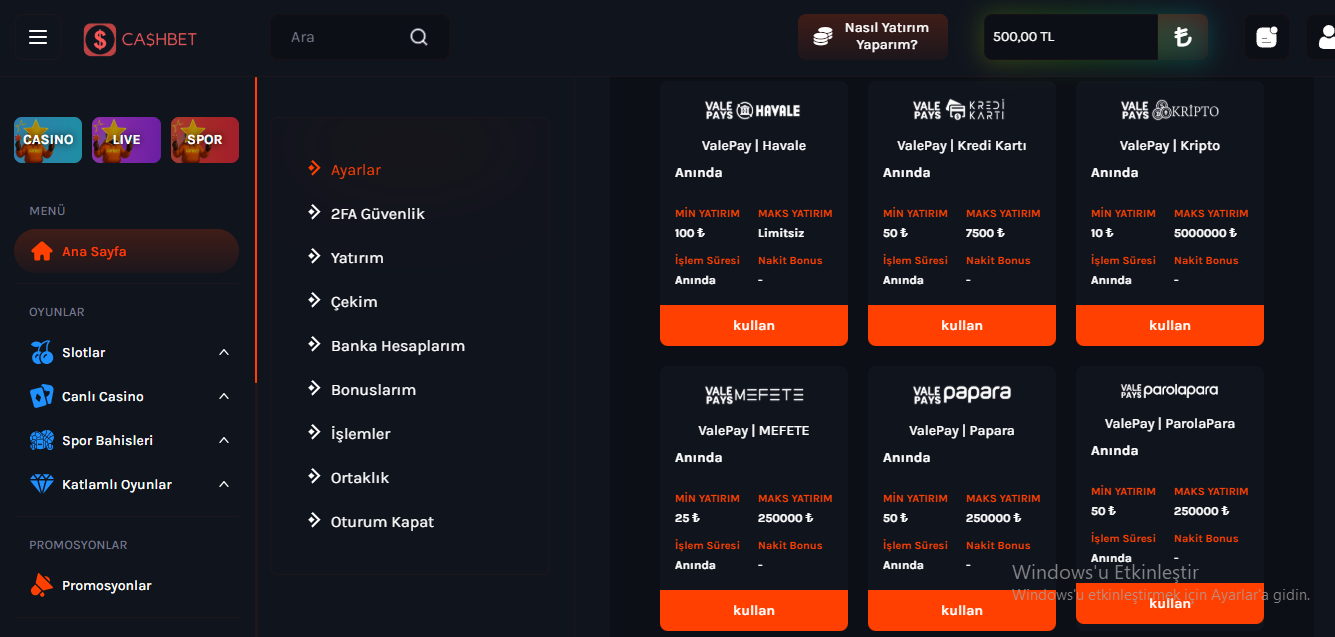Click kullan for ValePay Kredi Kartı

click(962, 325)
